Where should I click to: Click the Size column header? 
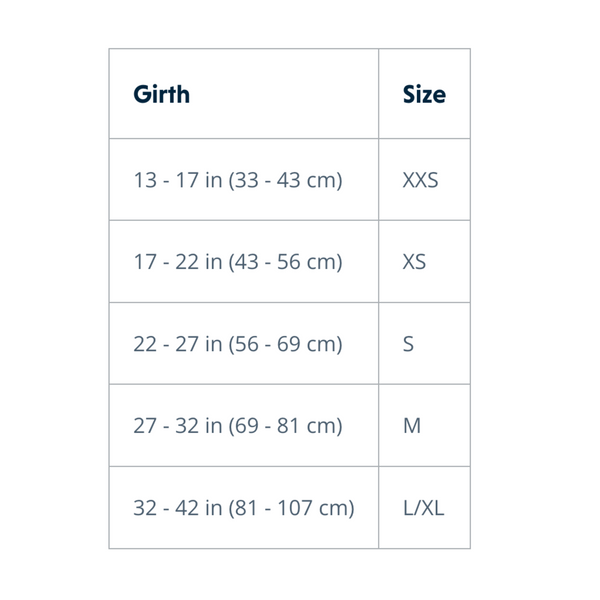pos(424,95)
